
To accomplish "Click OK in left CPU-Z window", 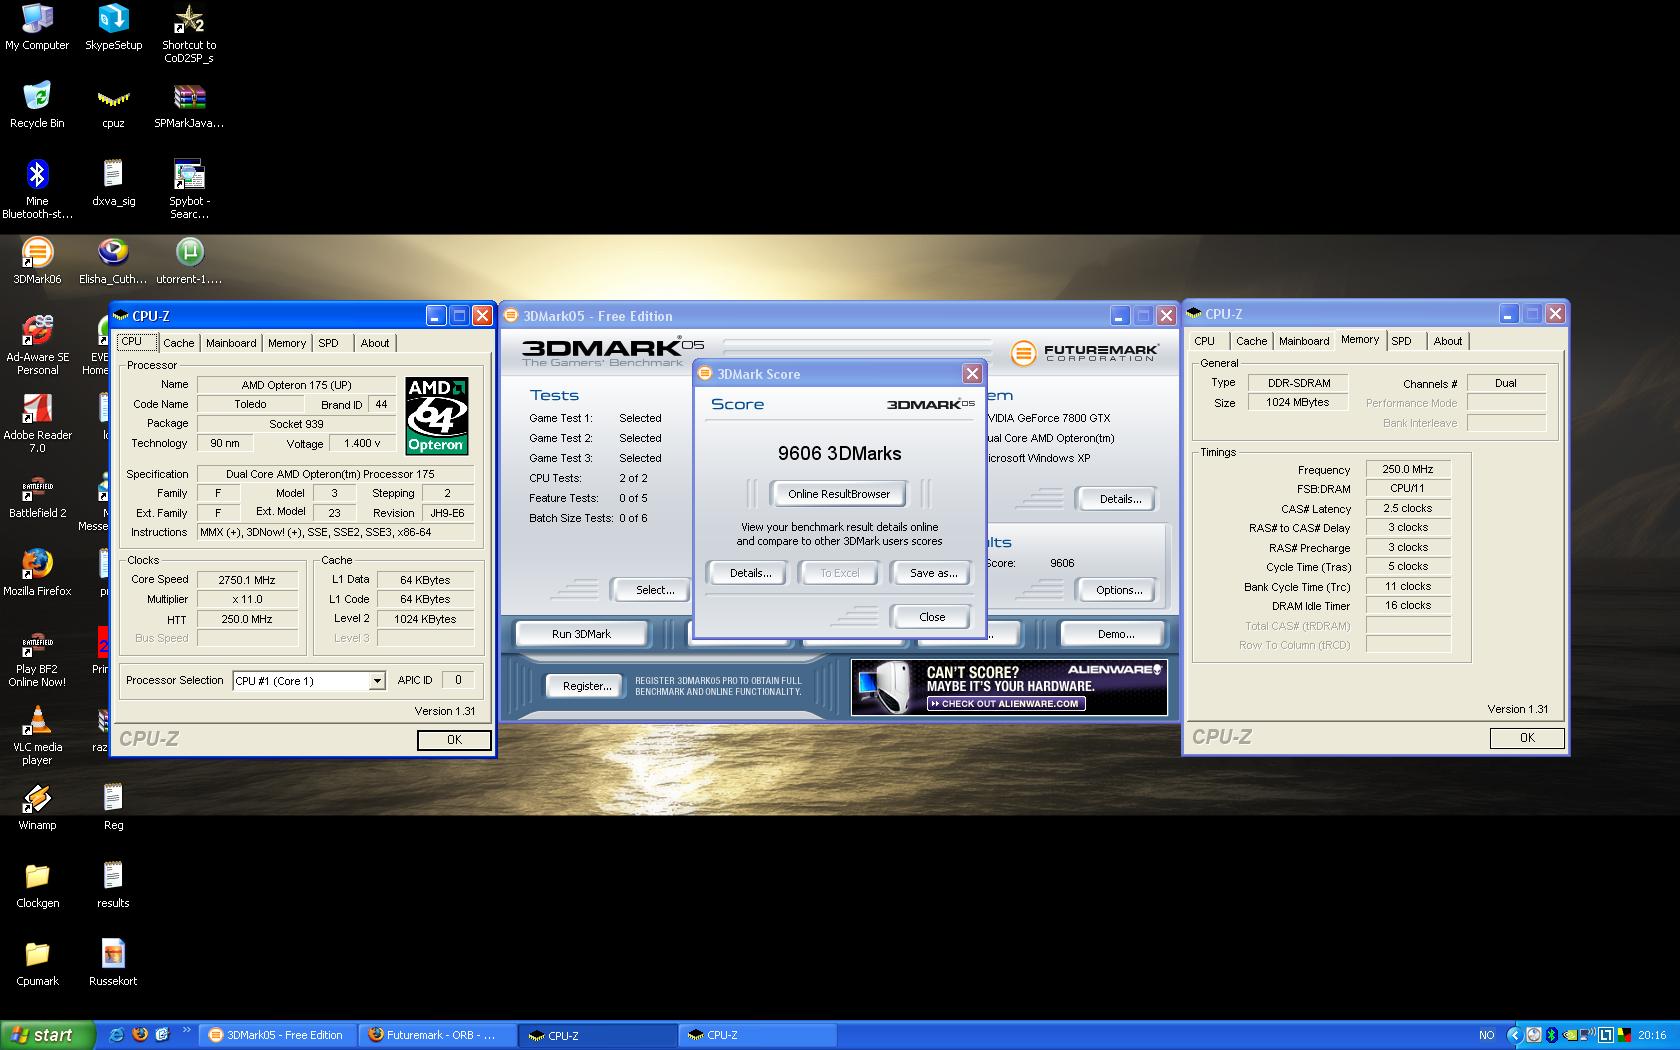I will tap(454, 740).
